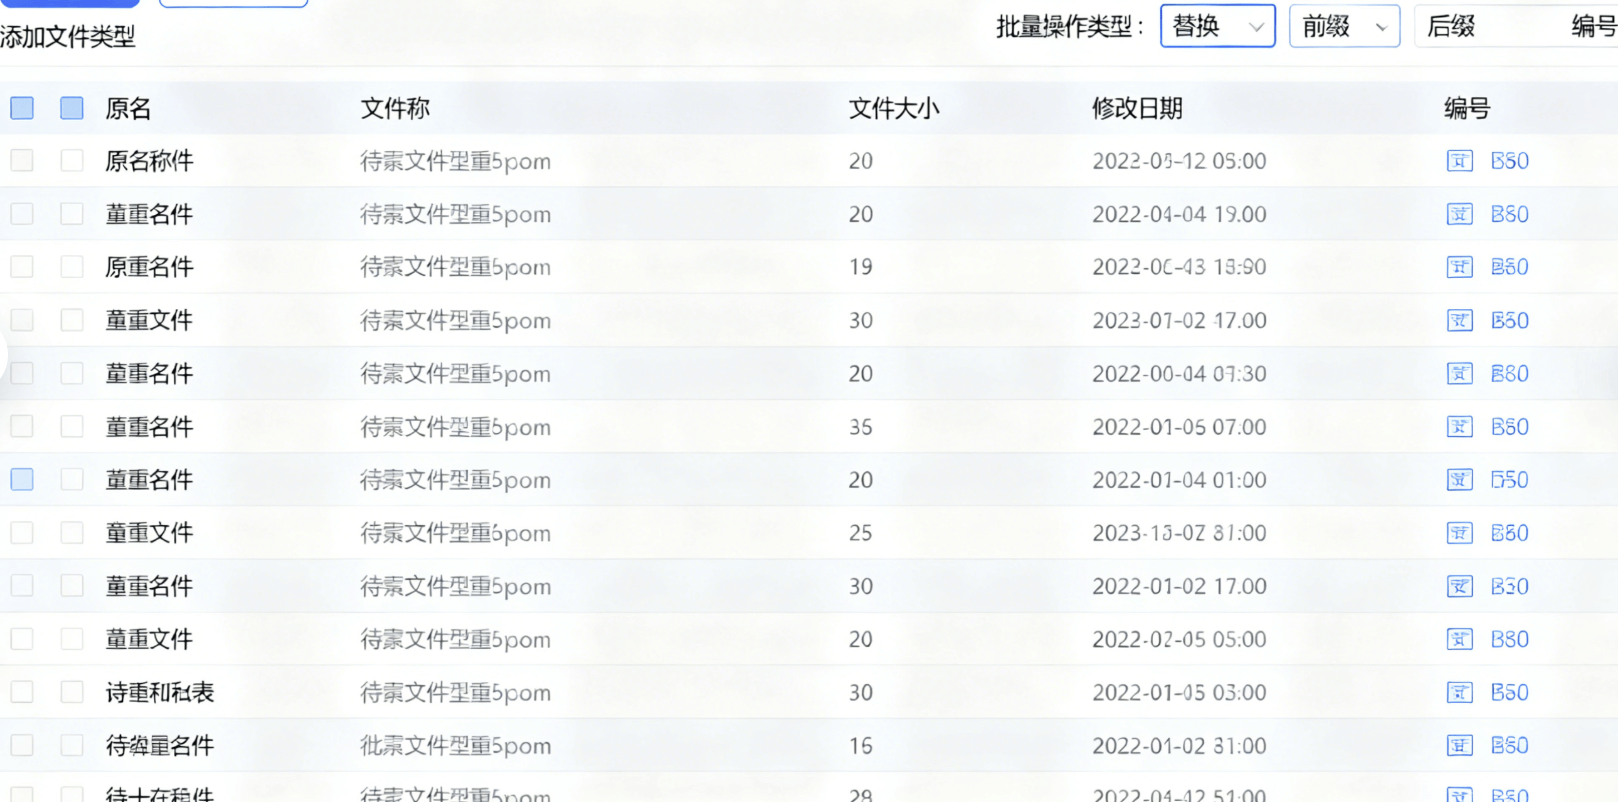
Task: Select the file name 待衡量名件
Action: pos(160,745)
